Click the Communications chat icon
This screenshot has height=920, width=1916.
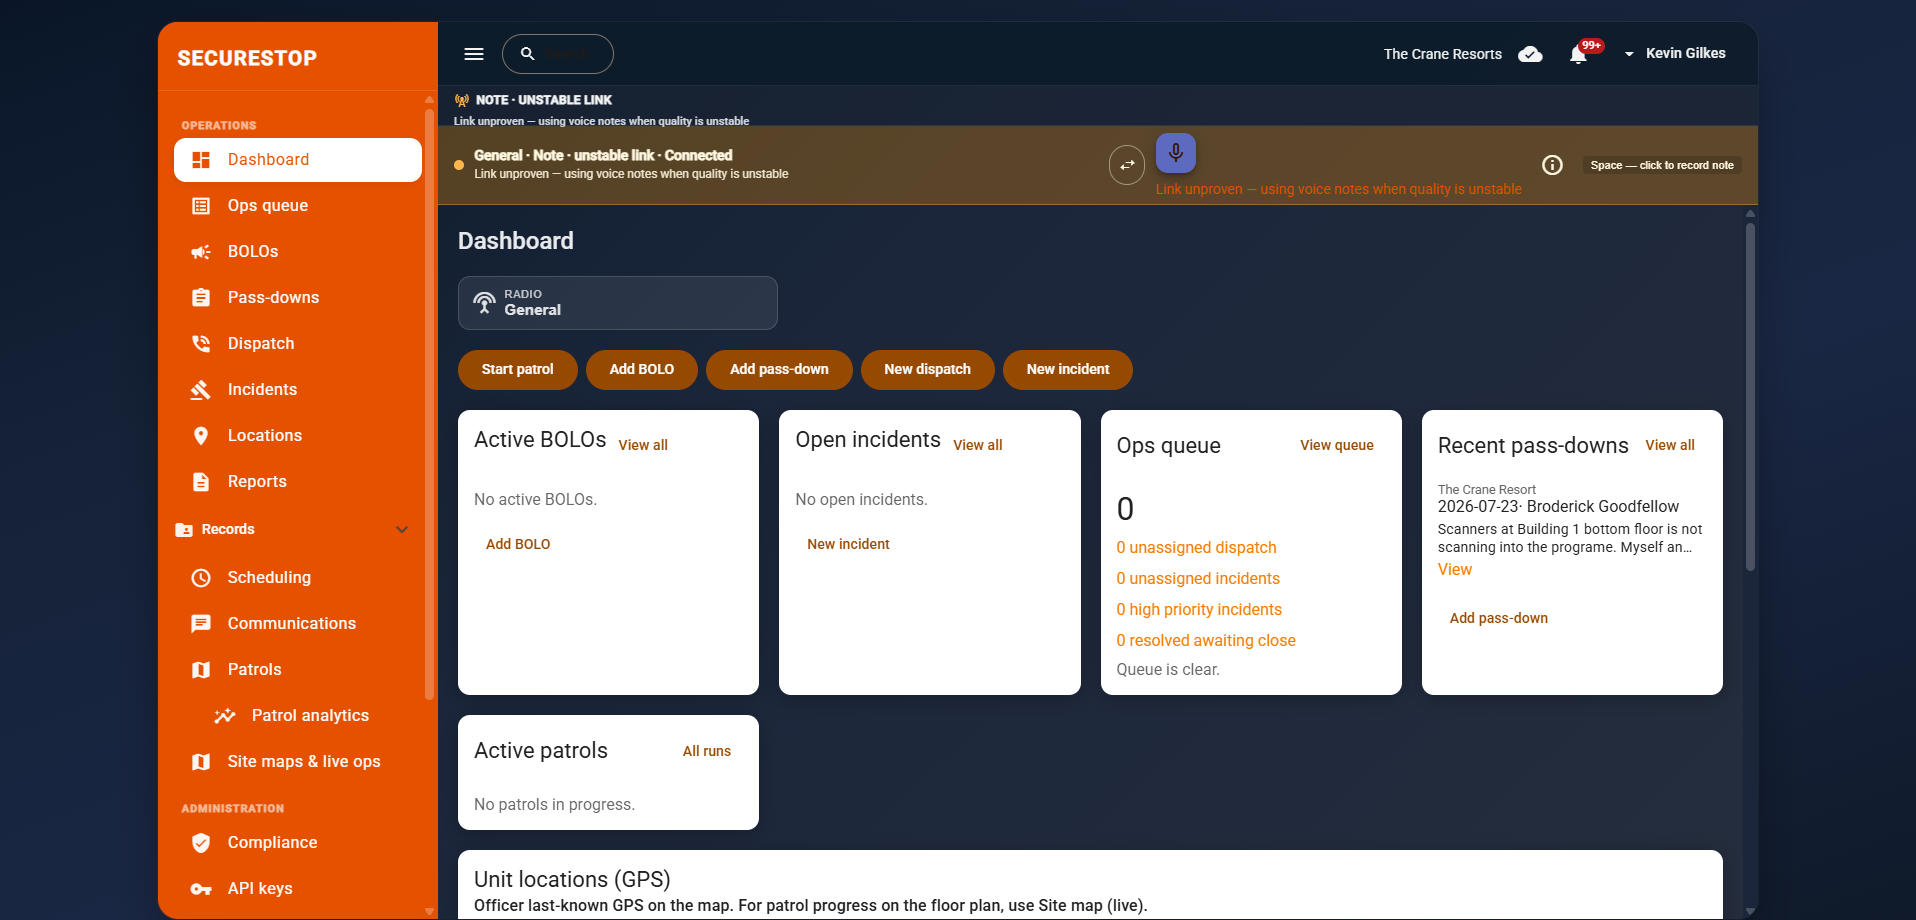[201, 624]
